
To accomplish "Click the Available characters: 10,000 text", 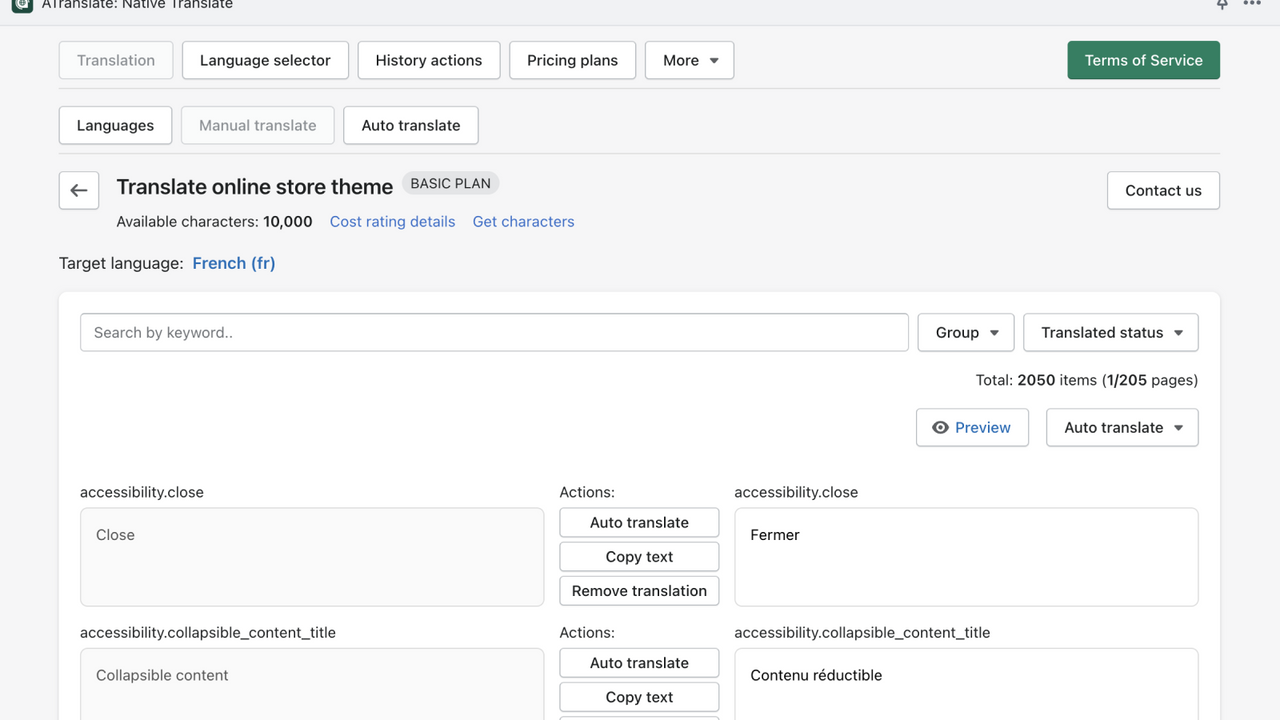I will tap(214, 221).
